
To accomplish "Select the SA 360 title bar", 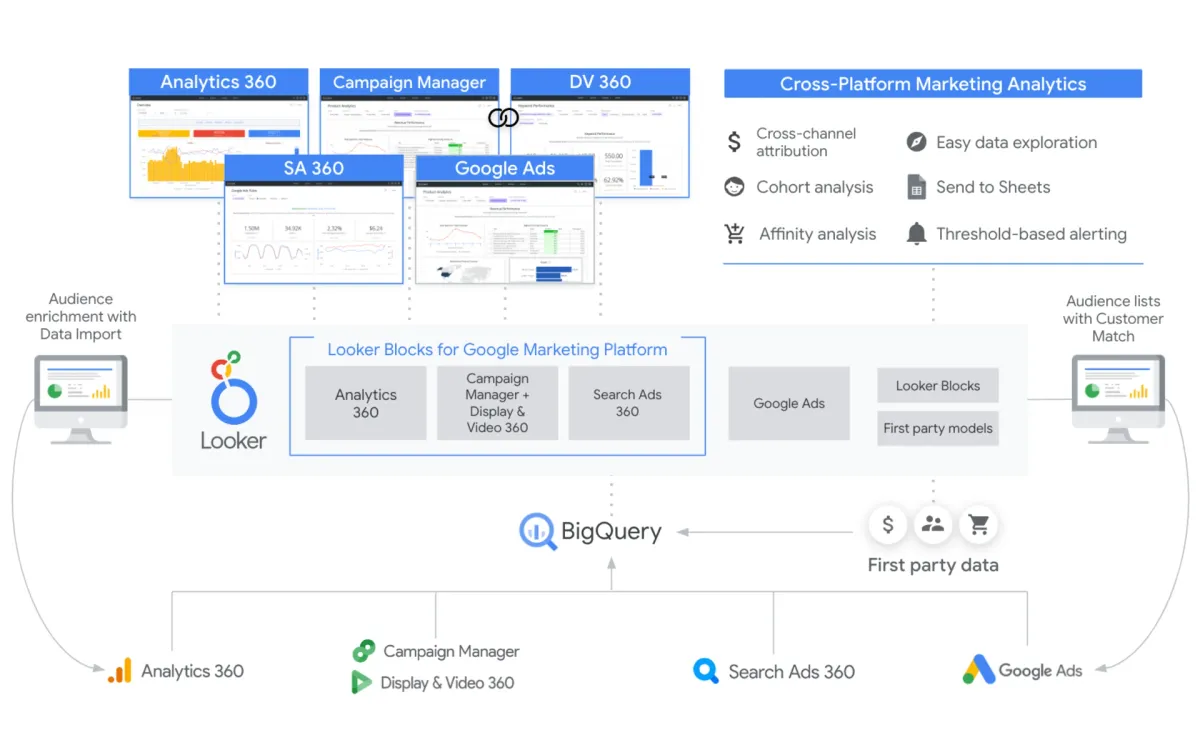I will (314, 168).
